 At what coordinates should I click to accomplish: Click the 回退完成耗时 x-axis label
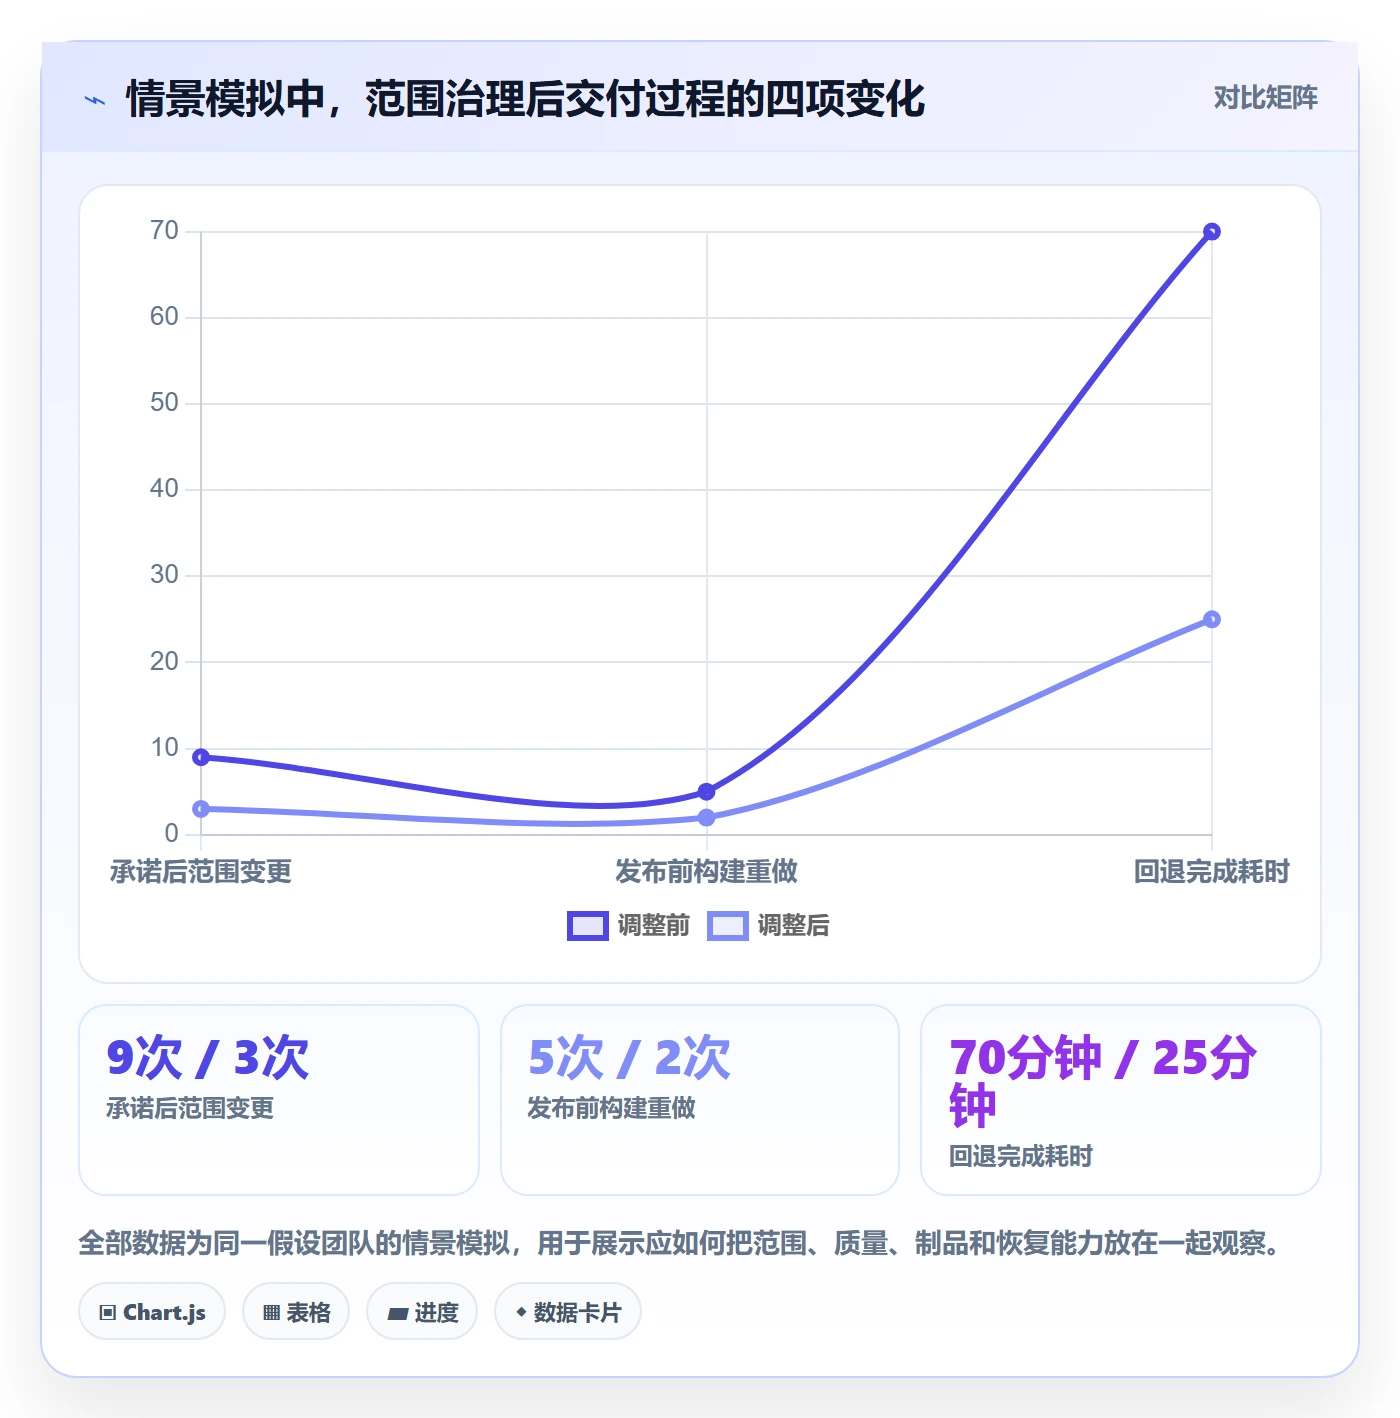1211,872
